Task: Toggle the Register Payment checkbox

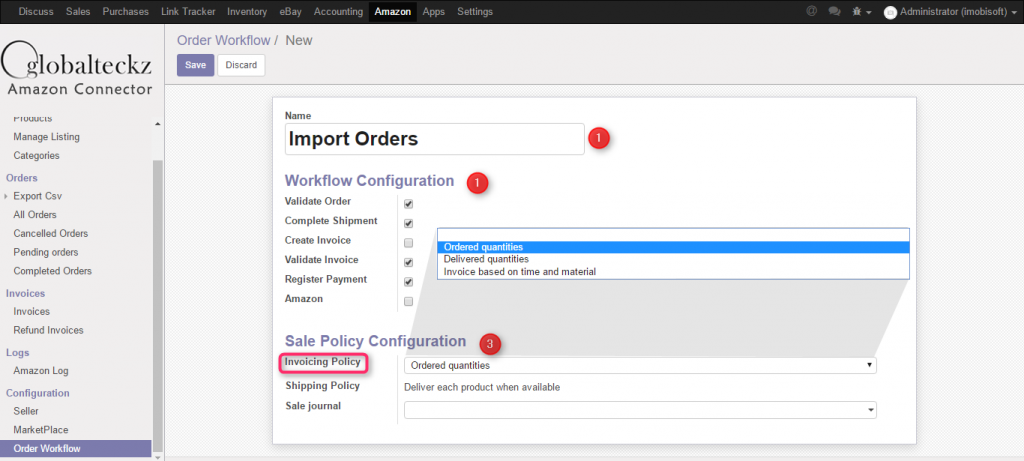Action: [408, 282]
